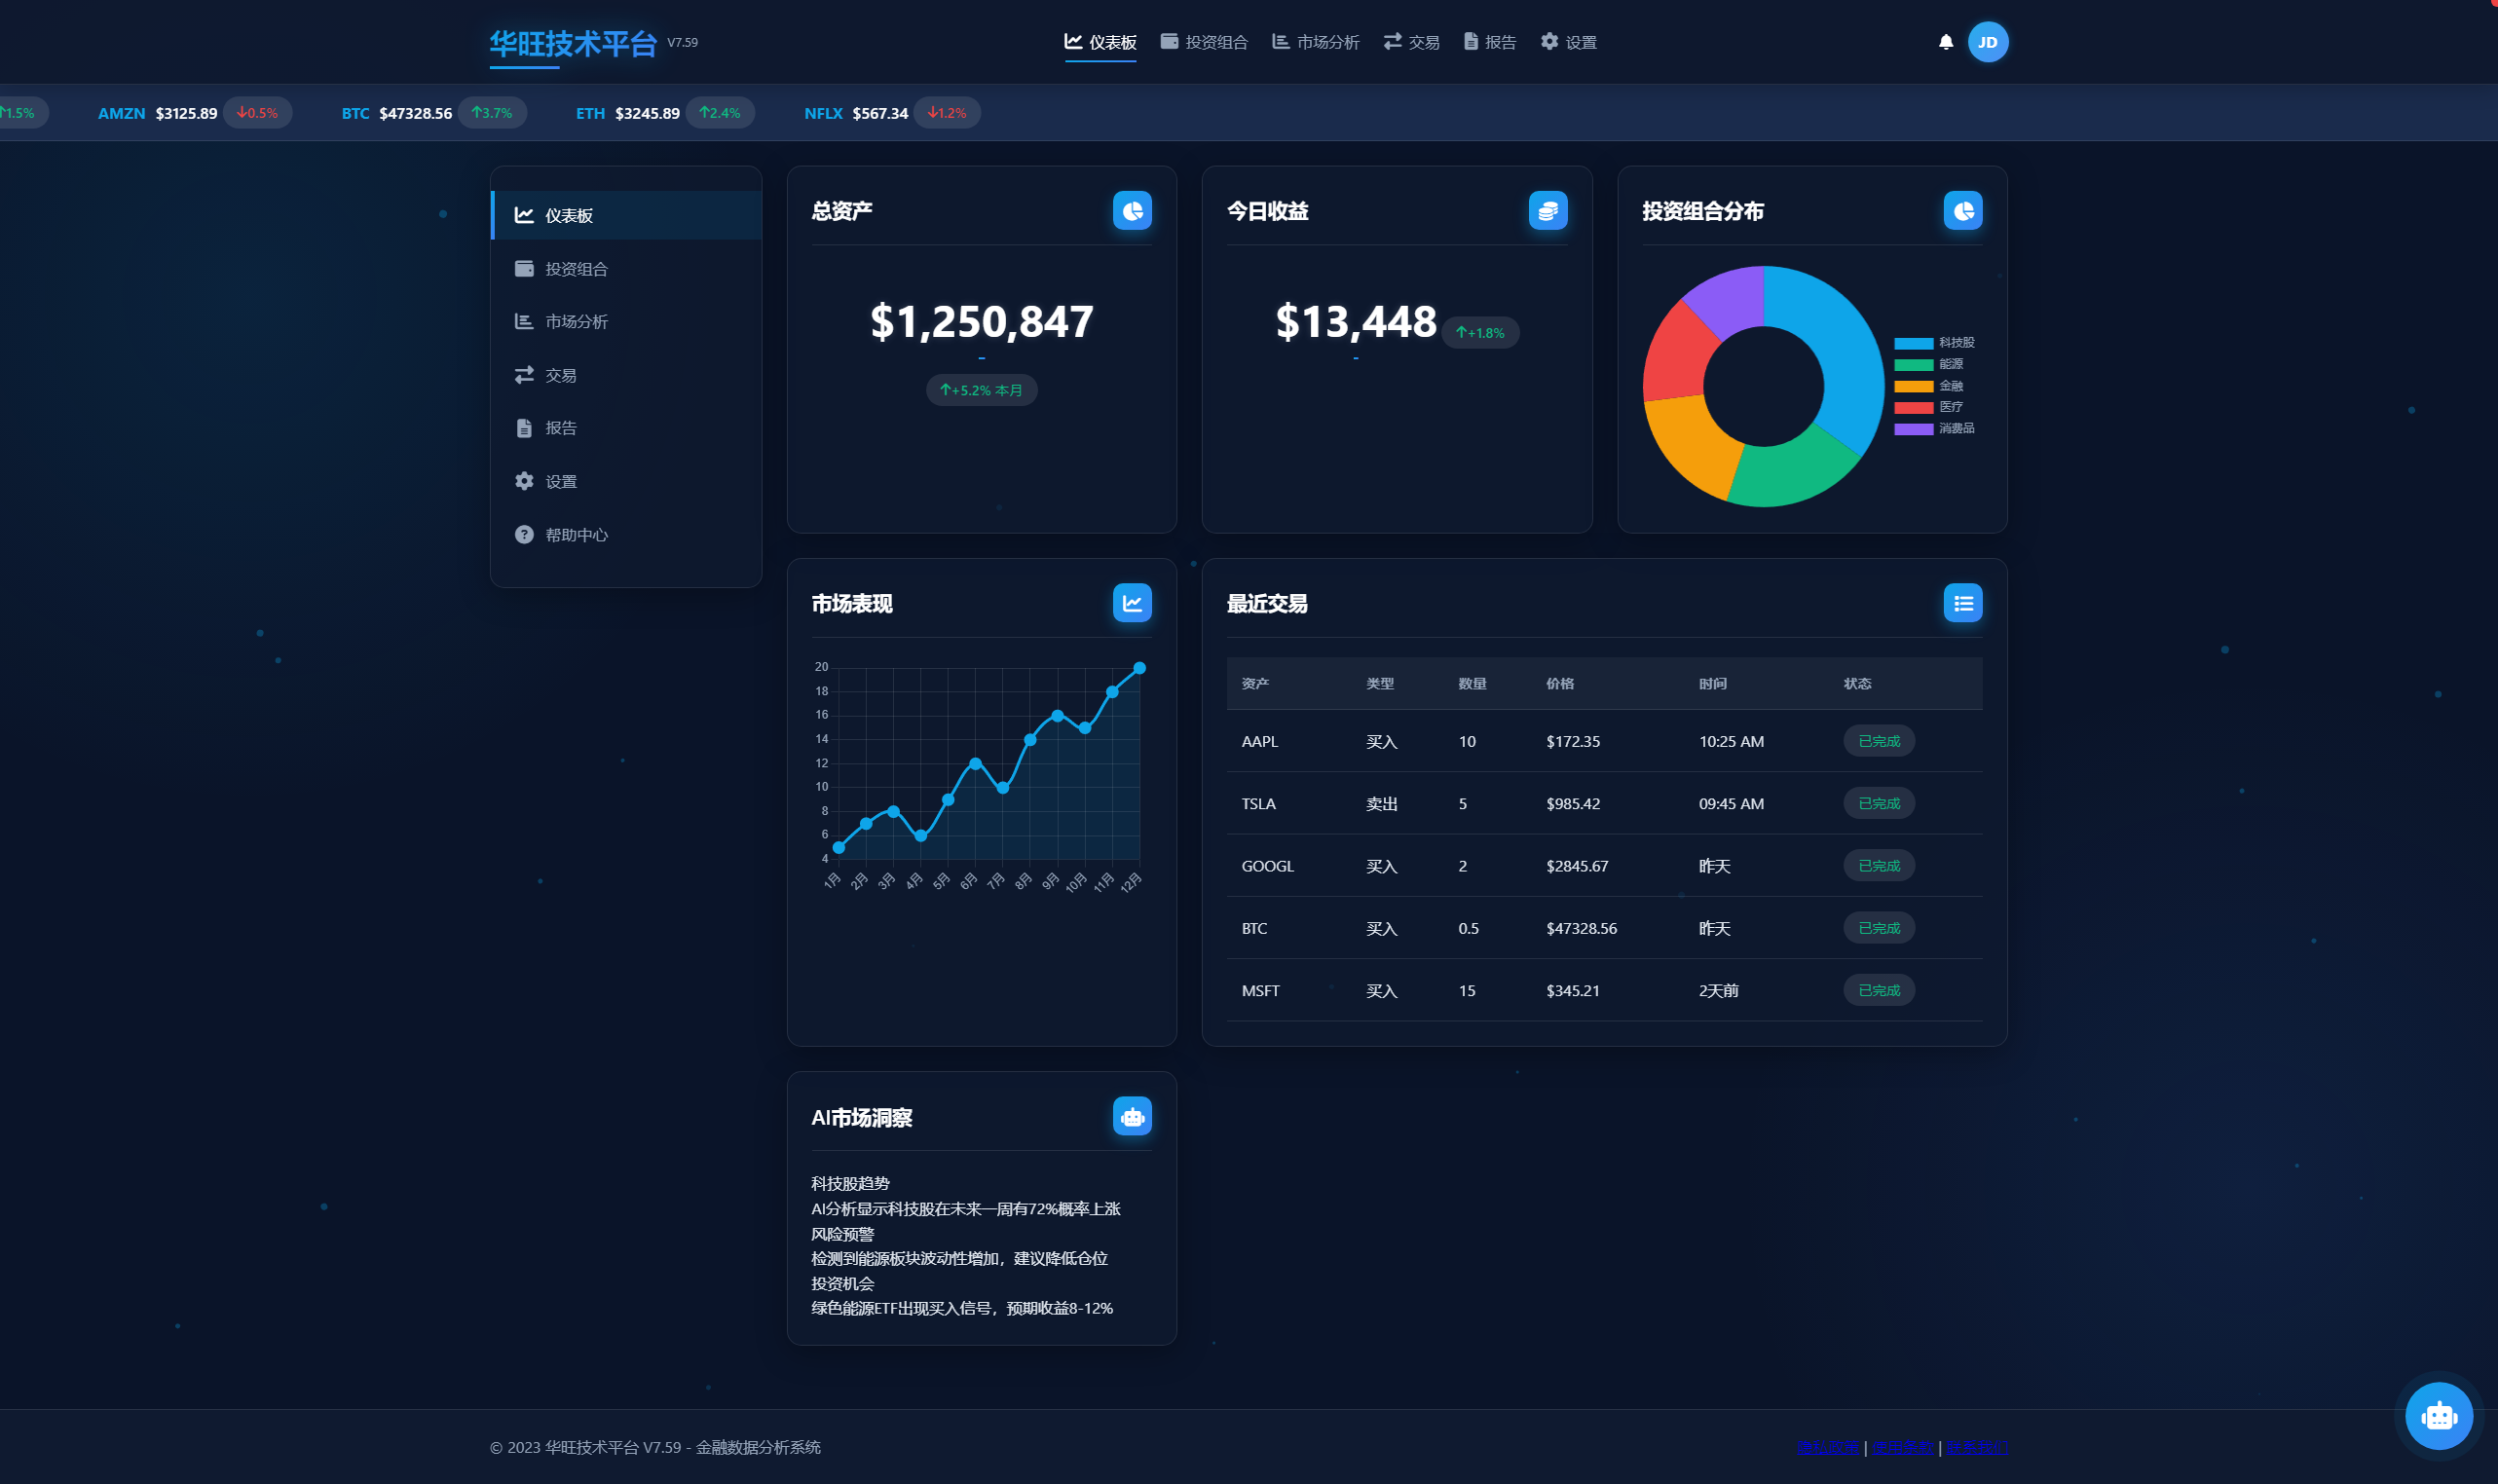Click the 总资产 card pie icon
2498x1484 pixels.
(1132, 211)
